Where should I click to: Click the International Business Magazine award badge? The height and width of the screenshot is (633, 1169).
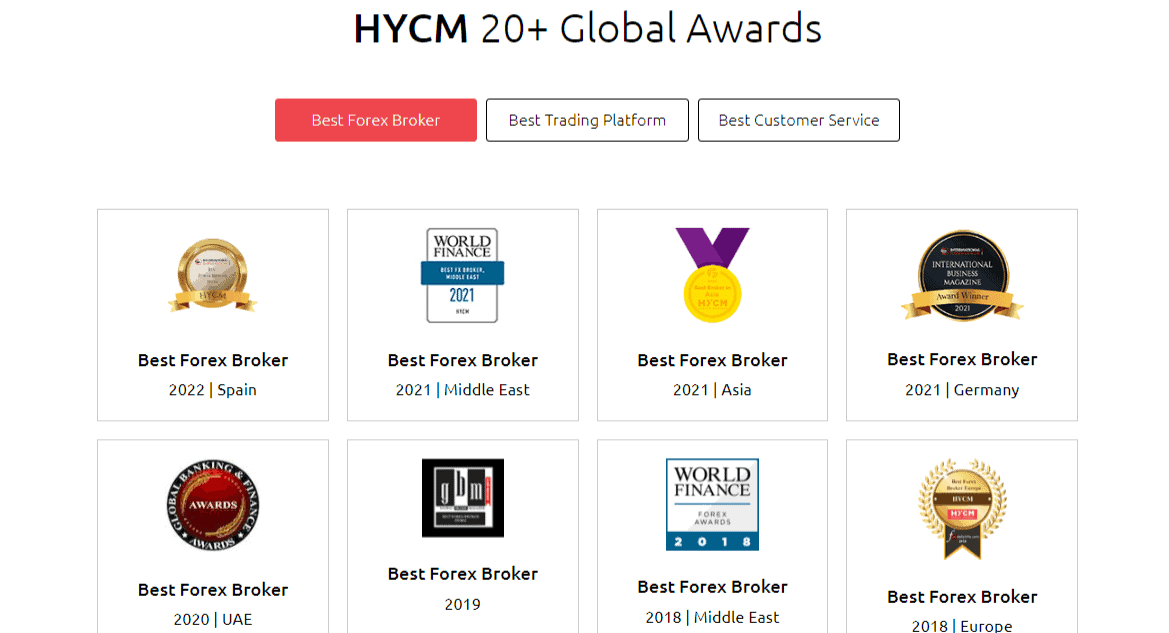(962, 275)
